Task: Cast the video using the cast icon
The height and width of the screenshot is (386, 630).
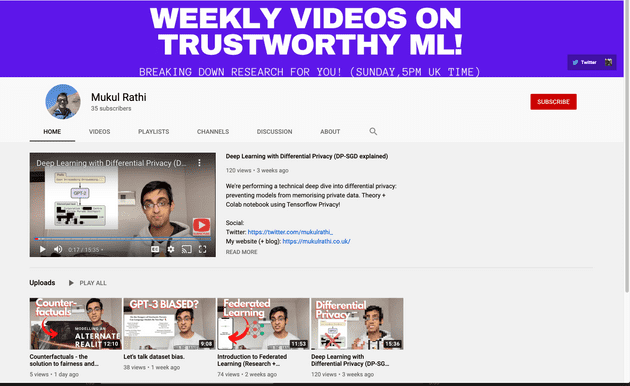Action: pos(186,249)
